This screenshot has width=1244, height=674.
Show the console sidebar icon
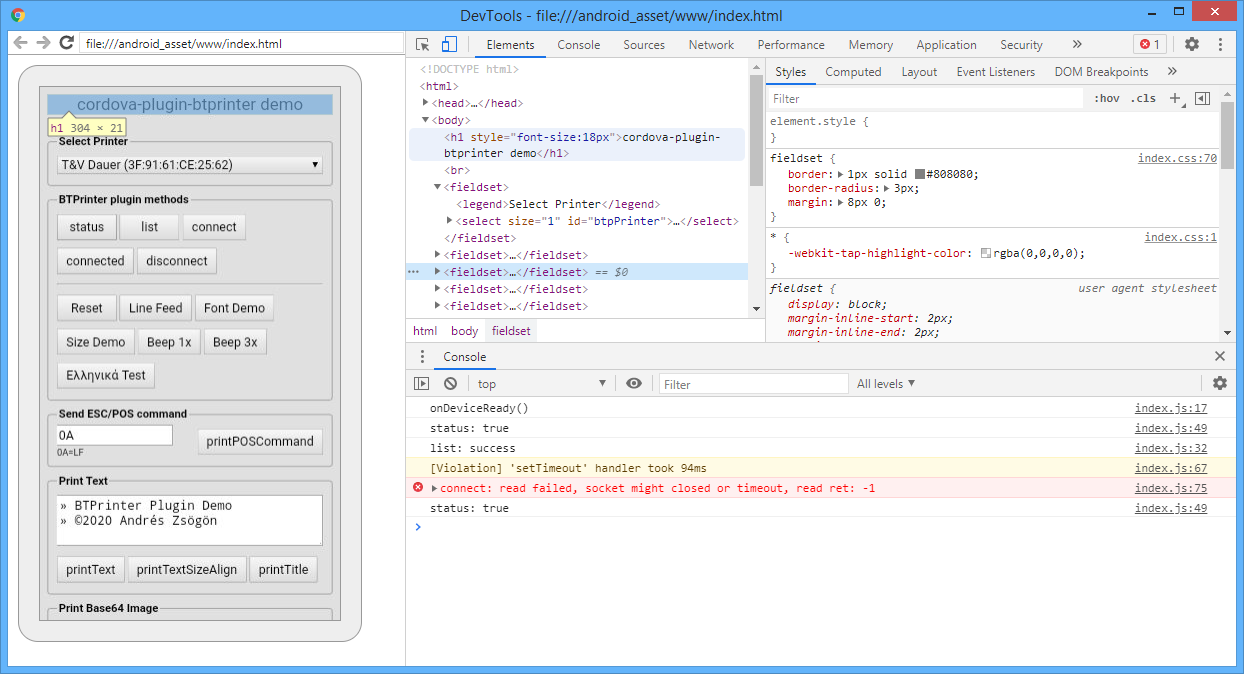coord(422,384)
